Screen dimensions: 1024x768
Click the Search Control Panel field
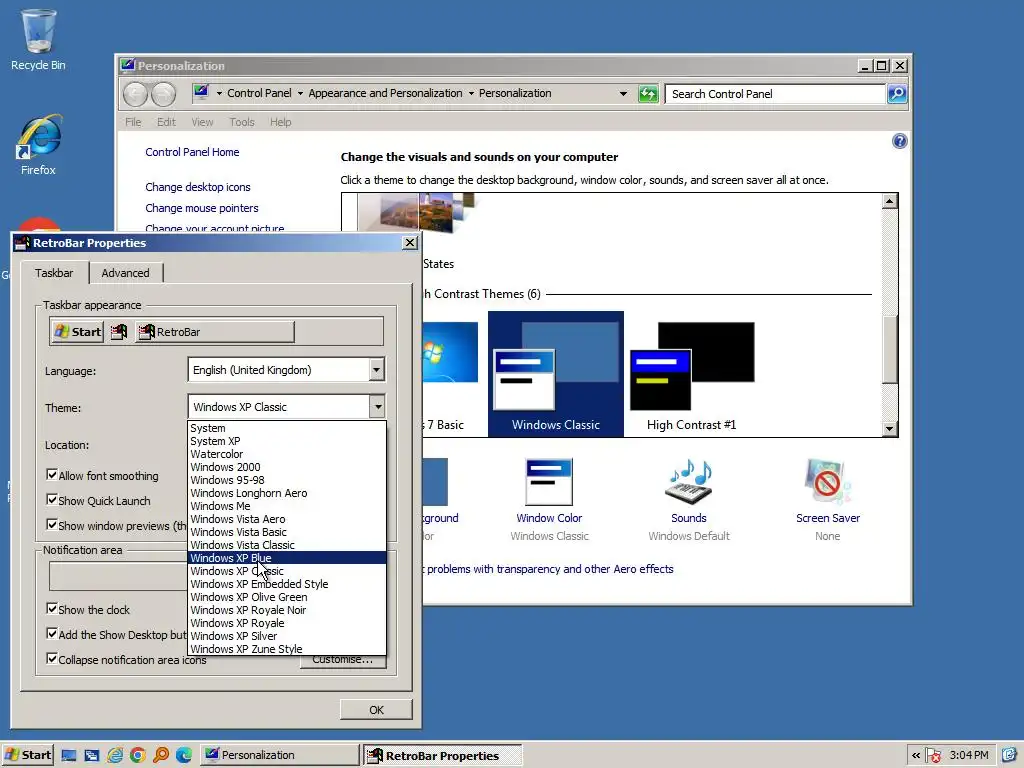[x=775, y=94]
